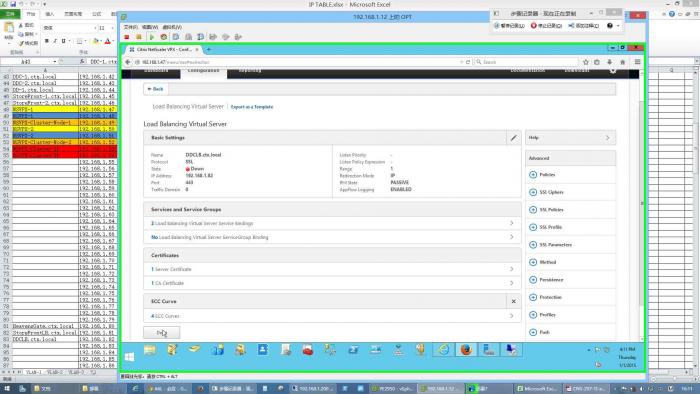Viewport: 700px width, 394px height.
Task: Toggle italic in the Excel ribbon
Action: [x=55, y=41]
